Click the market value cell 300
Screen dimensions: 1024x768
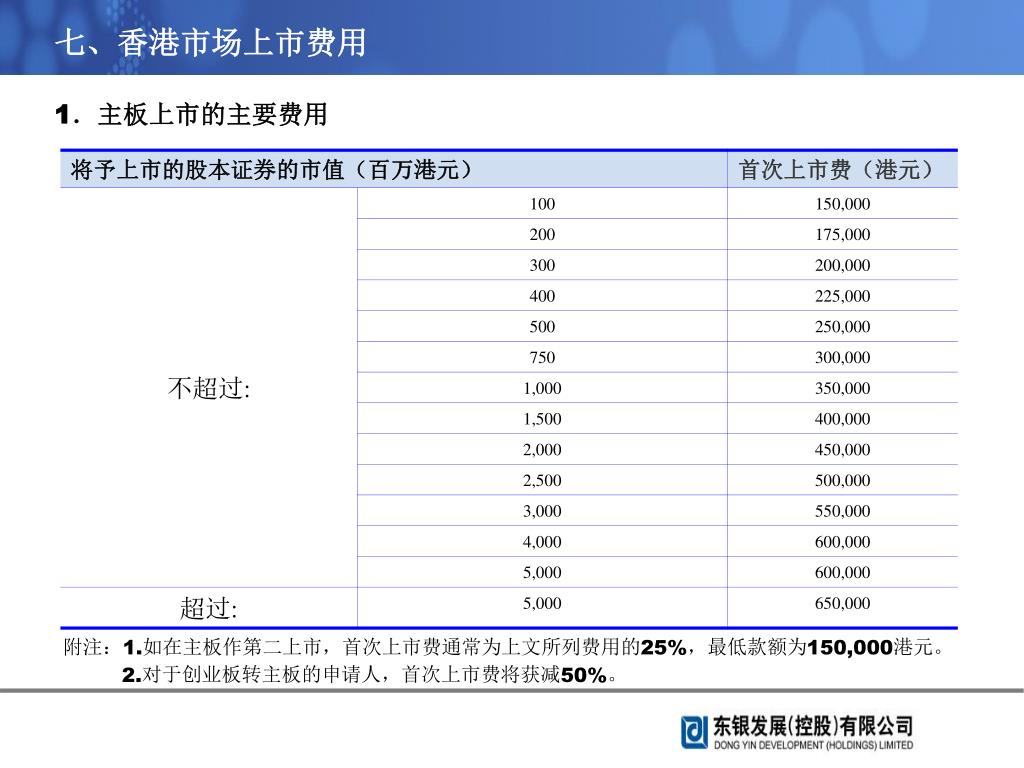click(x=542, y=265)
